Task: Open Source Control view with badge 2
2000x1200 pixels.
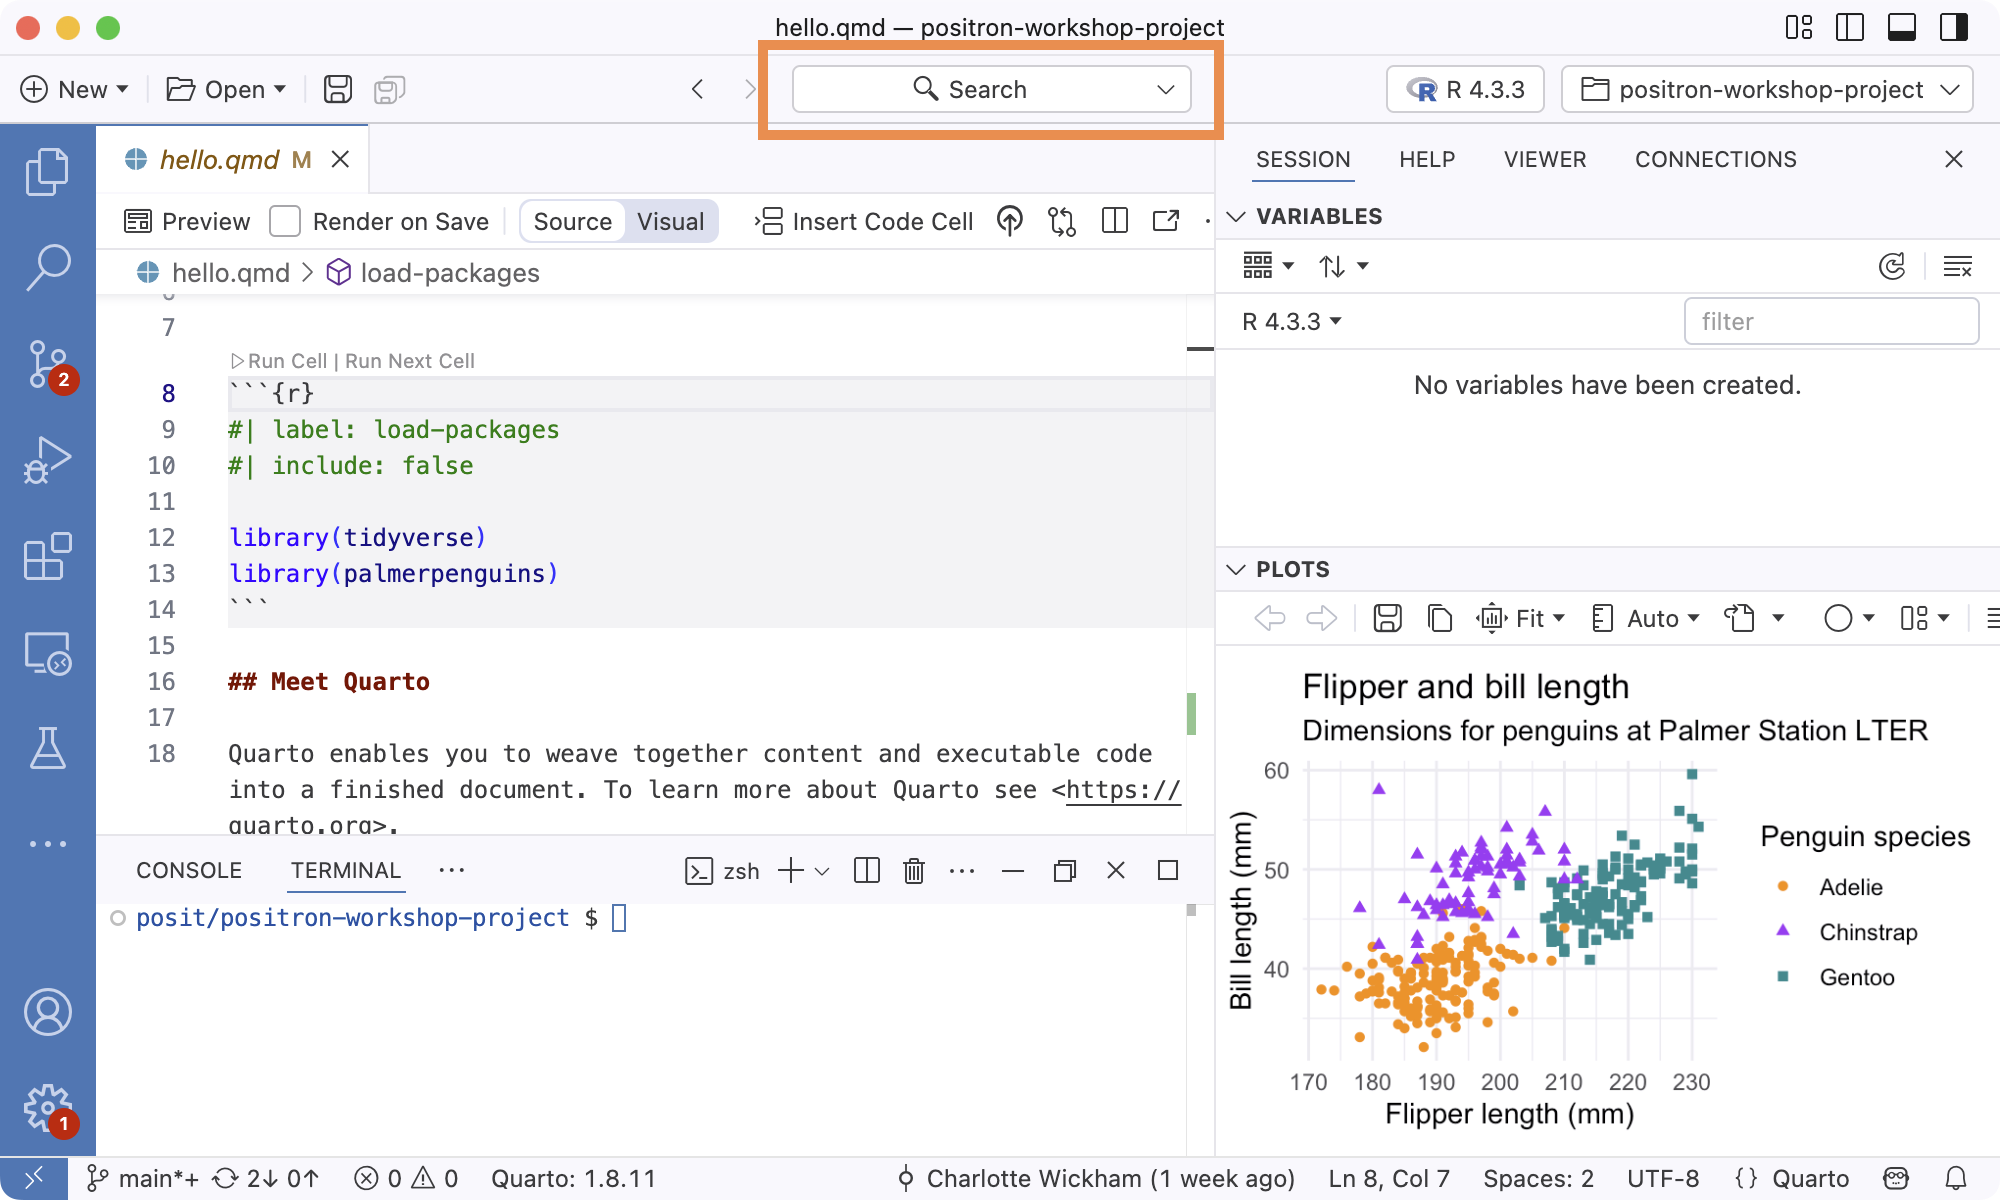Action: pyautogui.click(x=49, y=366)
